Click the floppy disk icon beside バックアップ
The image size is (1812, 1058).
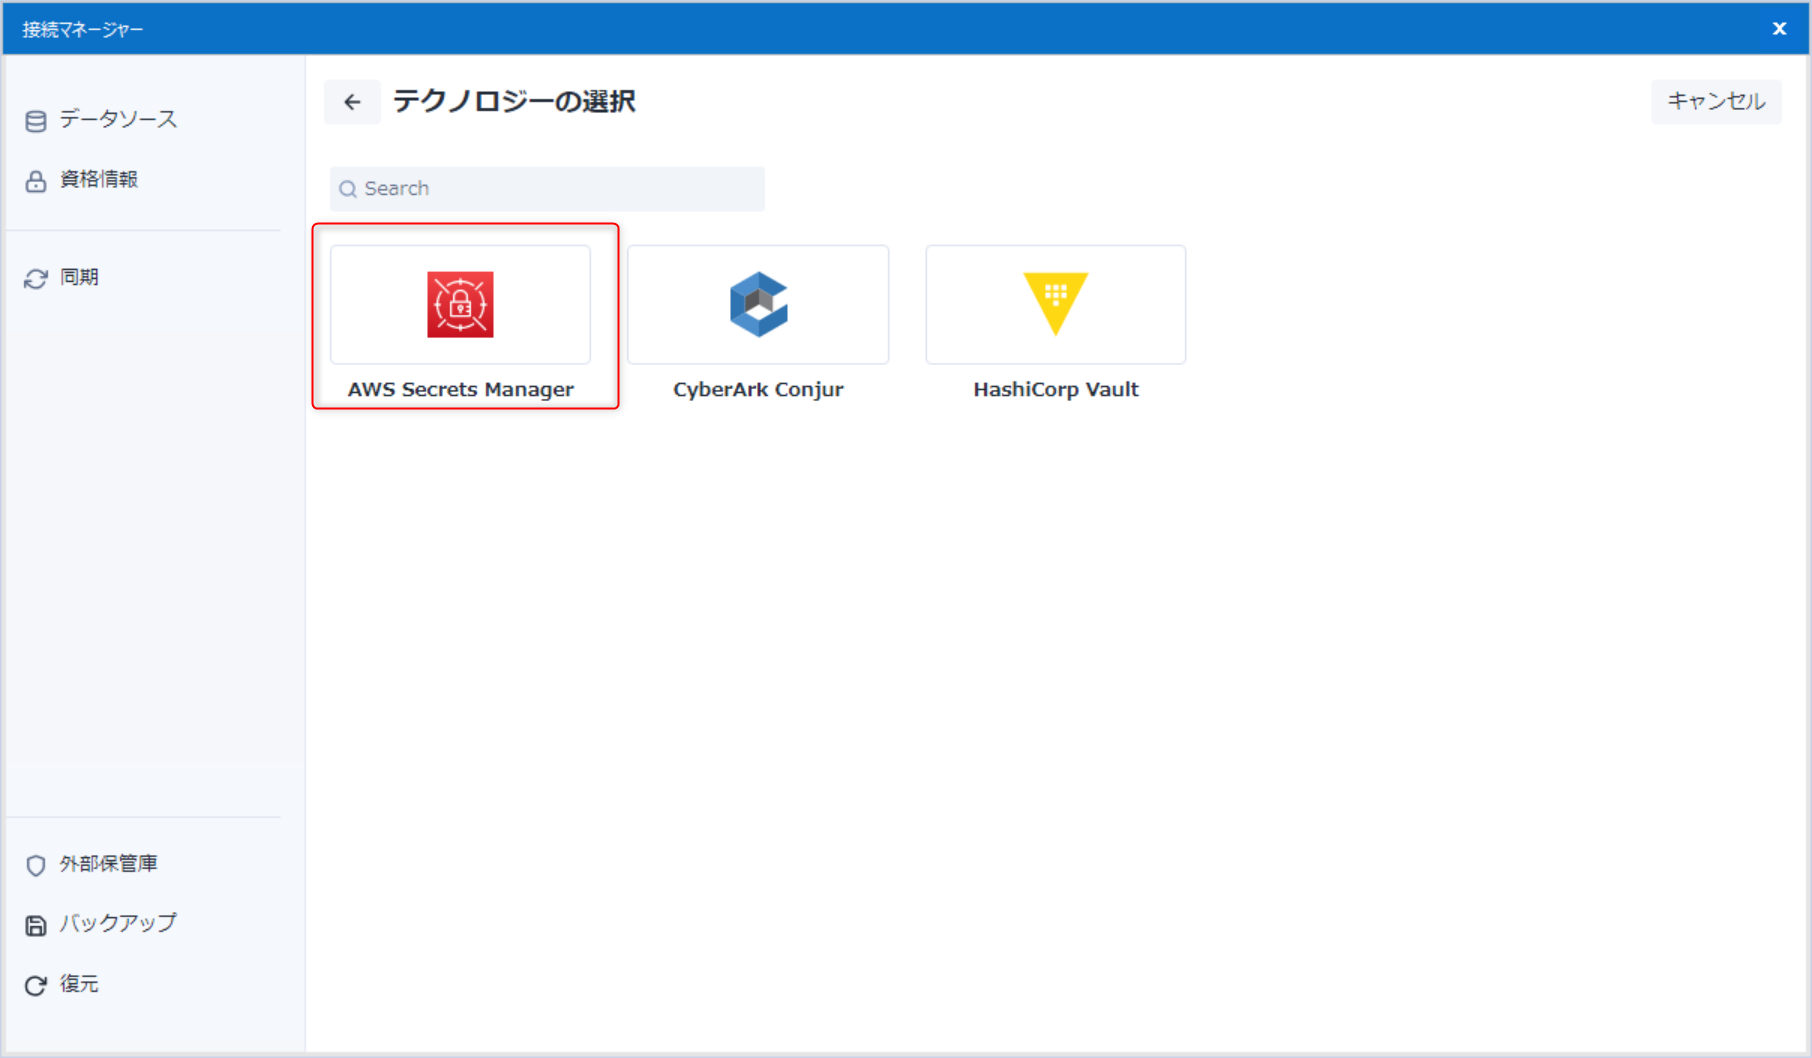[x=36, y=925]
